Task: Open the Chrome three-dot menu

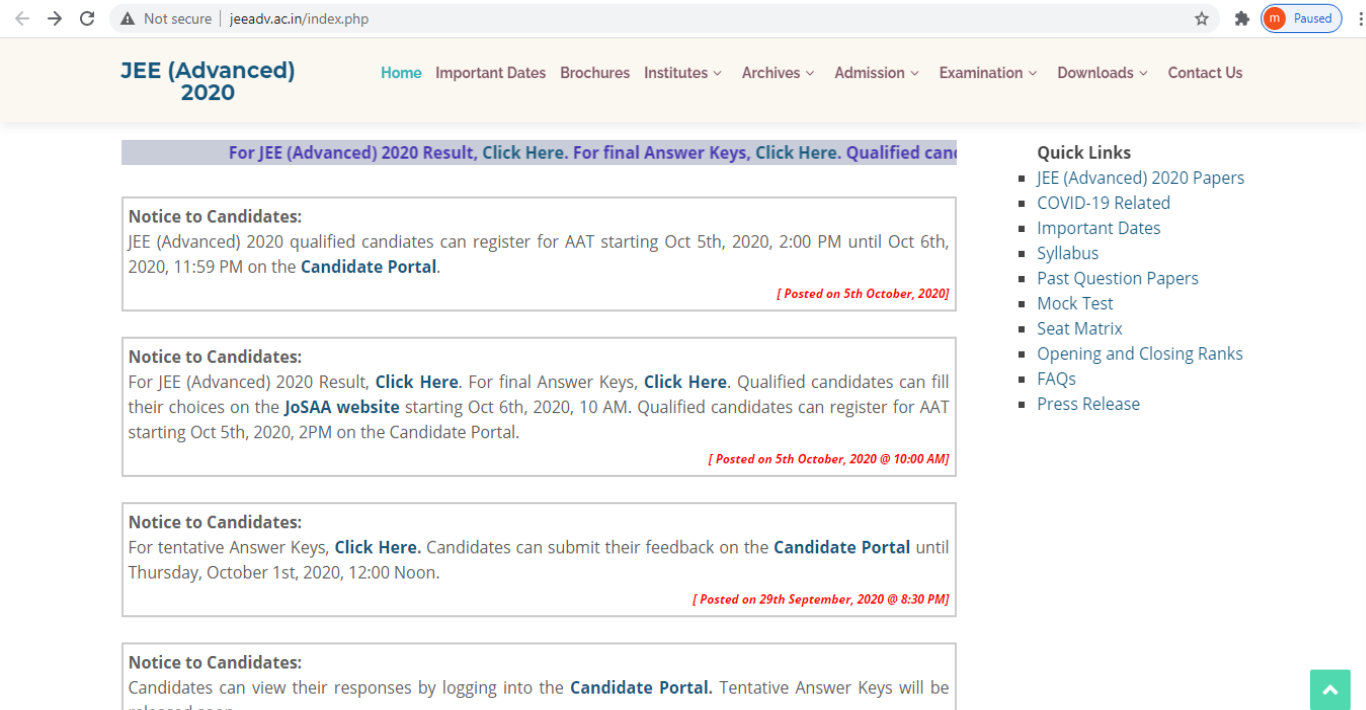Action: click(1355, 19)
